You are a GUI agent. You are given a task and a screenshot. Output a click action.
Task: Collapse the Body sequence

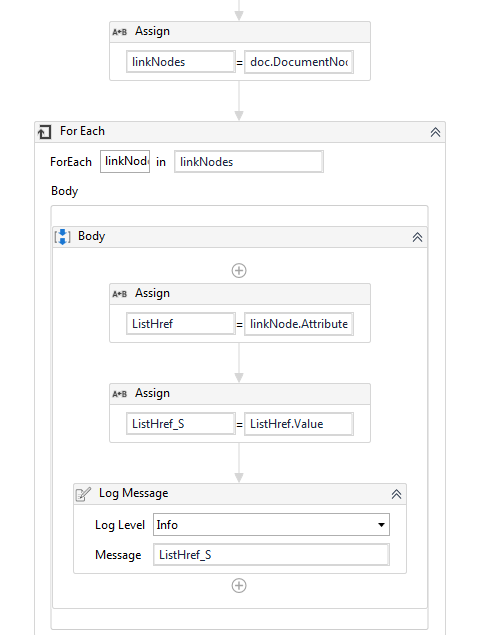417,237
